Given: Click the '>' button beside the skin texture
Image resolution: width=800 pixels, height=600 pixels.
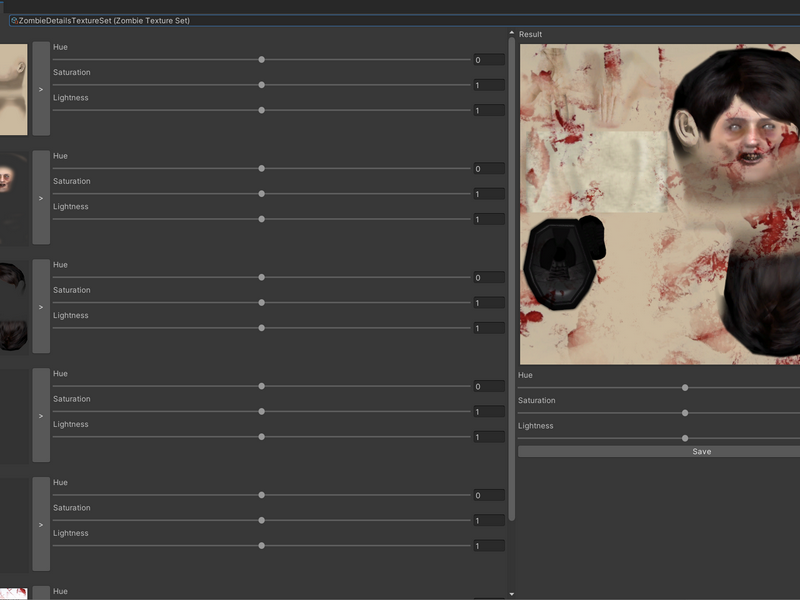Looking at the screenshot, I should [41, 89].
